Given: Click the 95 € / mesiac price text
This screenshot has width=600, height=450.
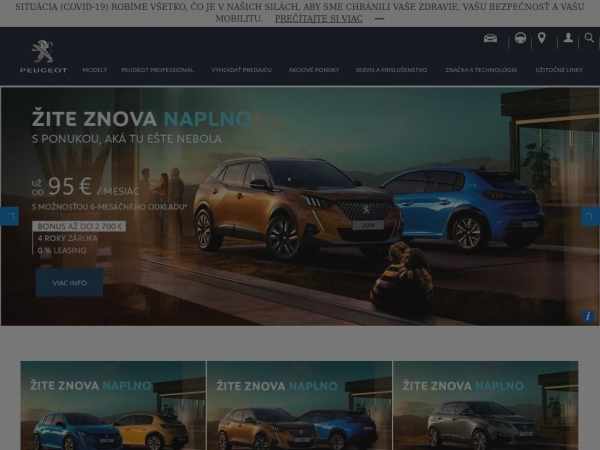Looking at the screenshot, I should 86,187.
